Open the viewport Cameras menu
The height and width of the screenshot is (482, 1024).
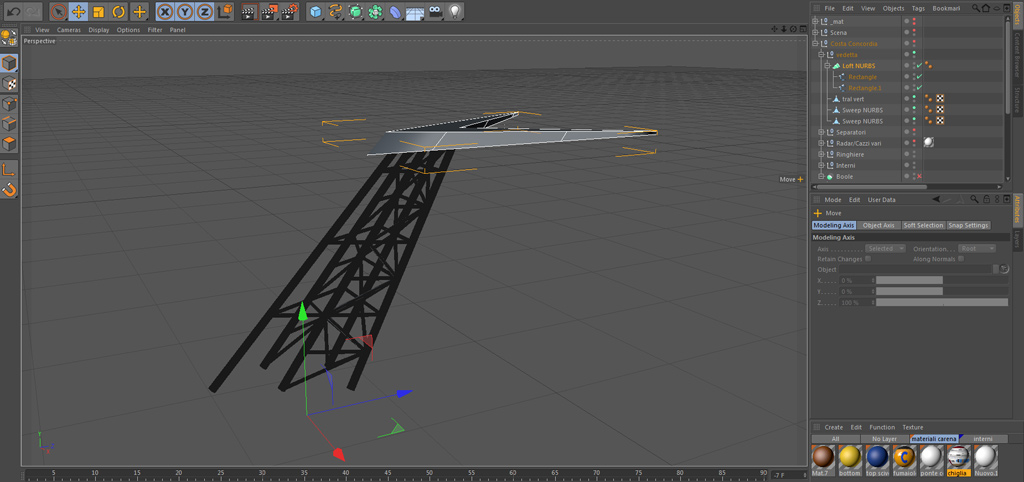tap(69, 30)
